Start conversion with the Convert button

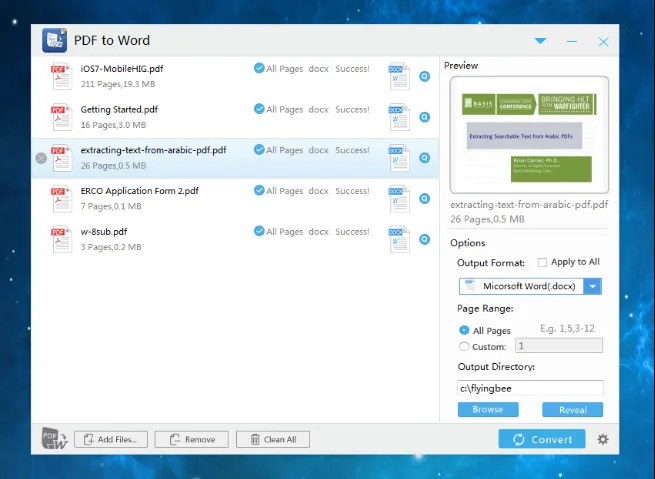coord(542,439)
